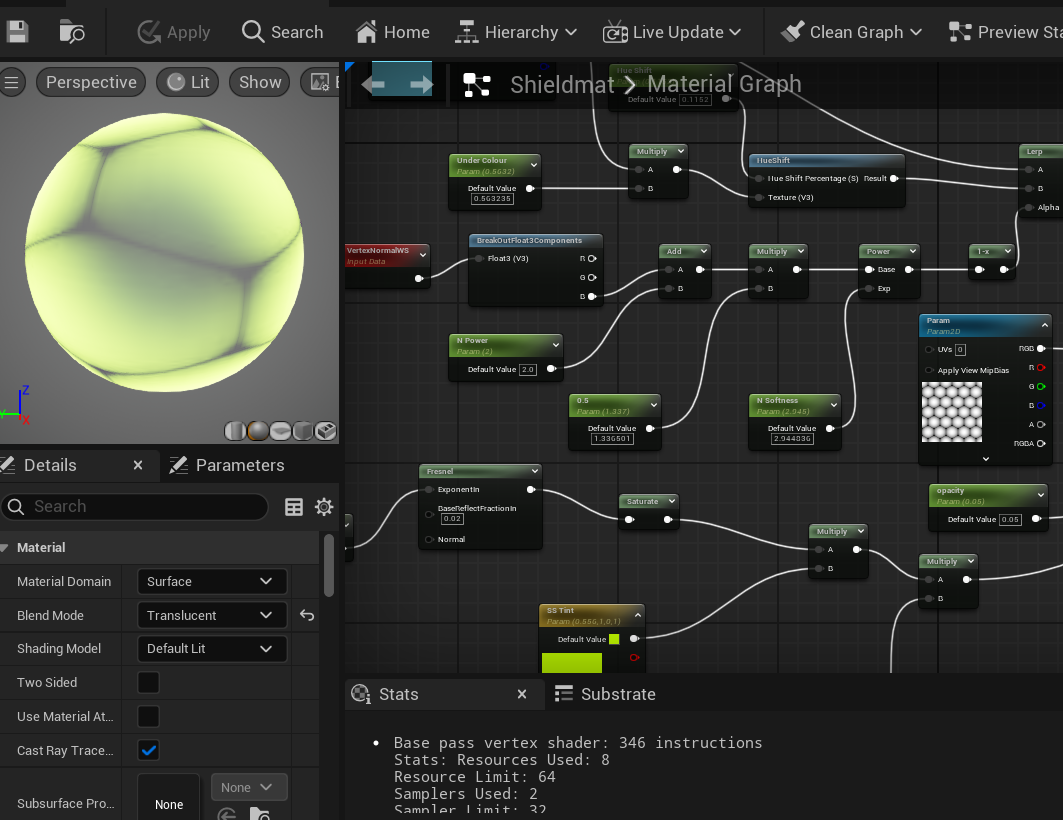Click SS Tint default value color swatch
The image size is (1063, 820).
tap(614, 639)
